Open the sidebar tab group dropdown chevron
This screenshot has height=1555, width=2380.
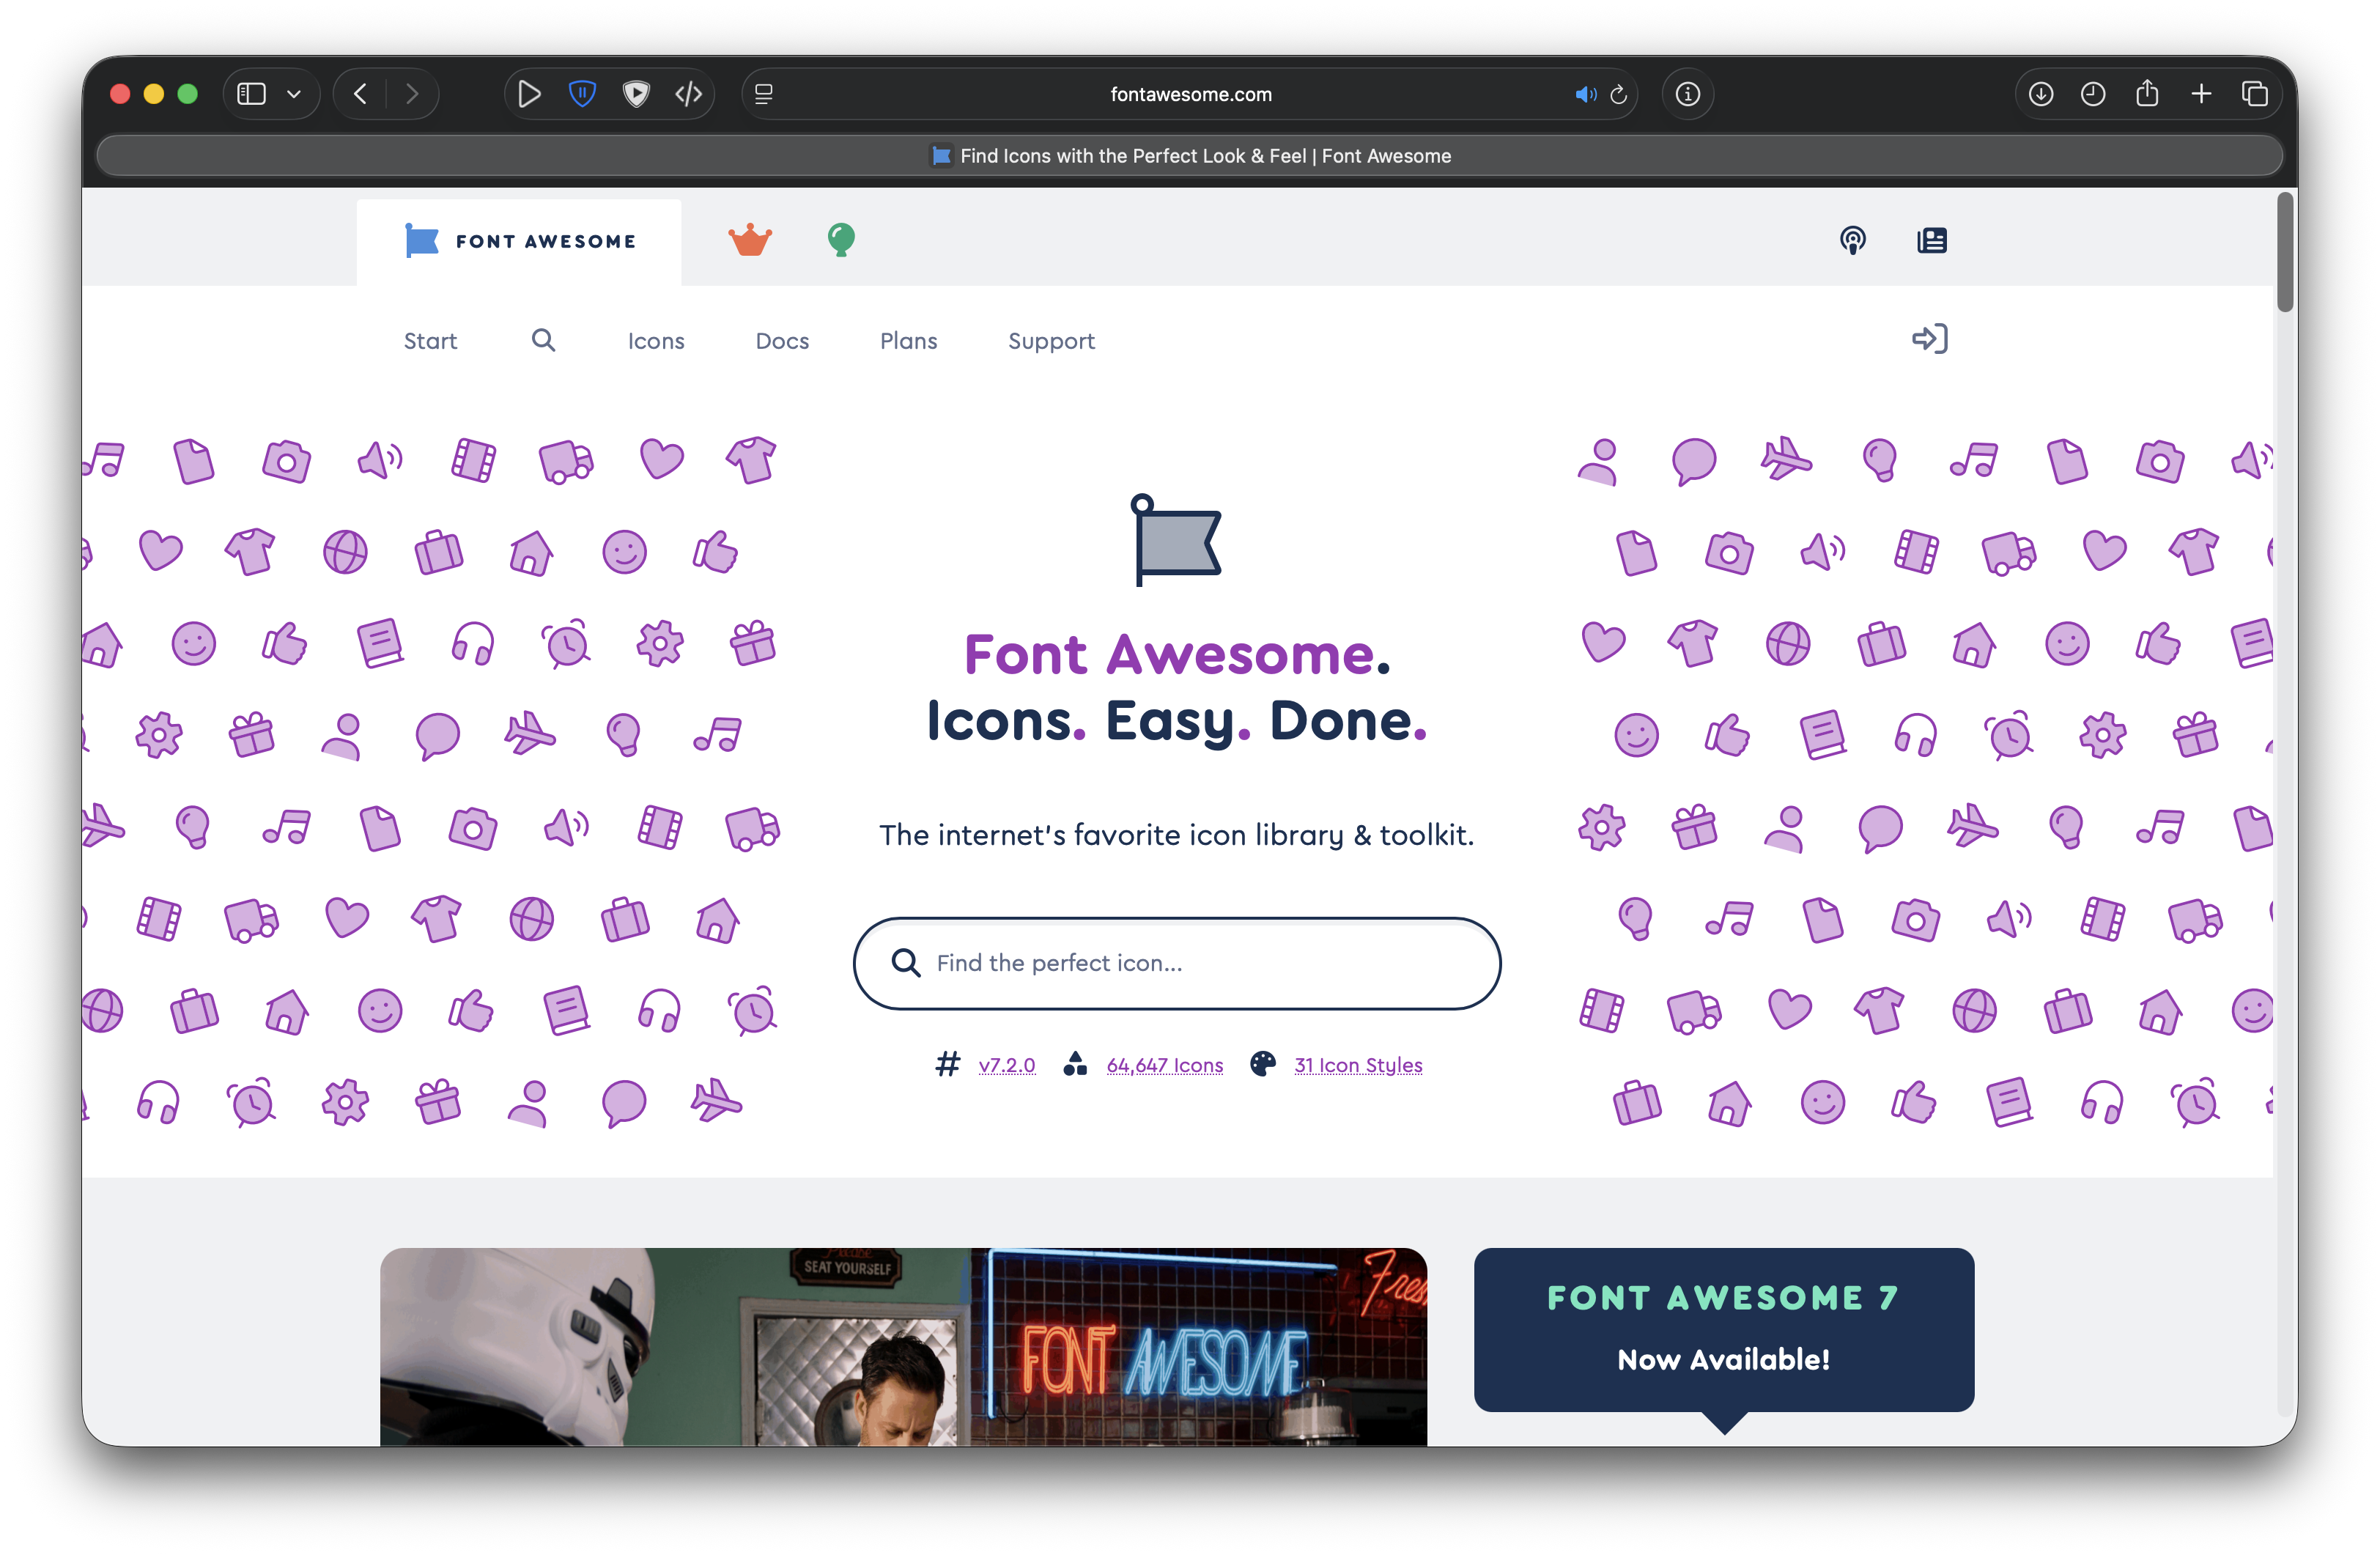click(x=294, y=94)
